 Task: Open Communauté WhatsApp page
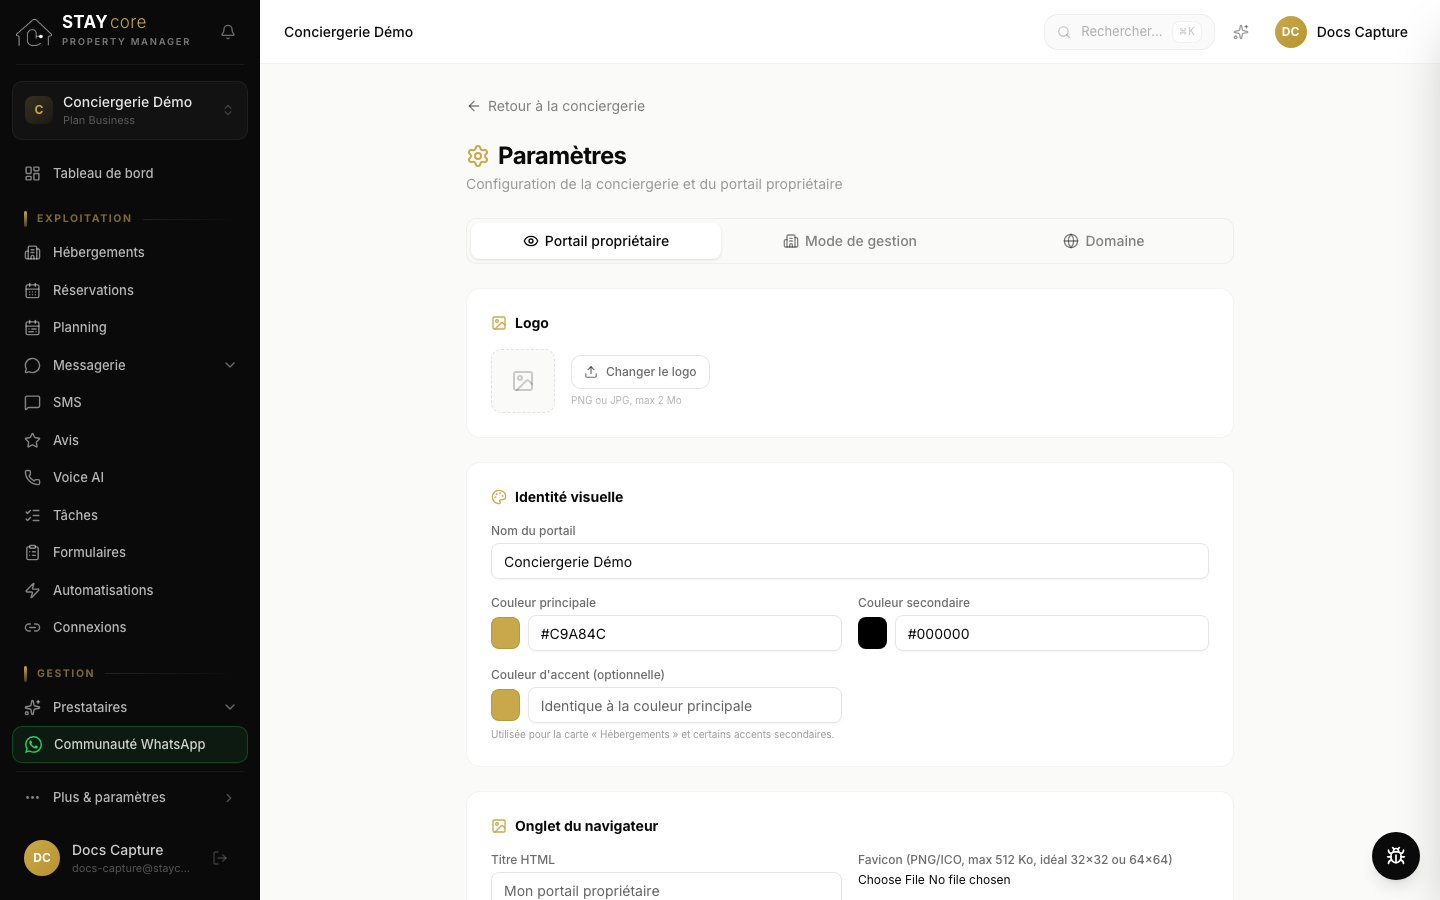click(x=130, y=744)
